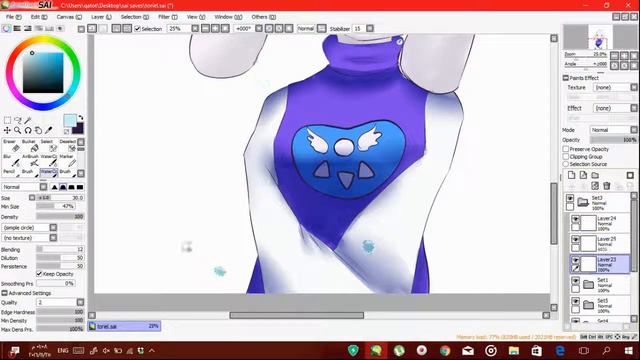The height and width of the screenshot is (360, 640).
Task: Select the highlighted WaterColor tool
Action: pos(48,173)
